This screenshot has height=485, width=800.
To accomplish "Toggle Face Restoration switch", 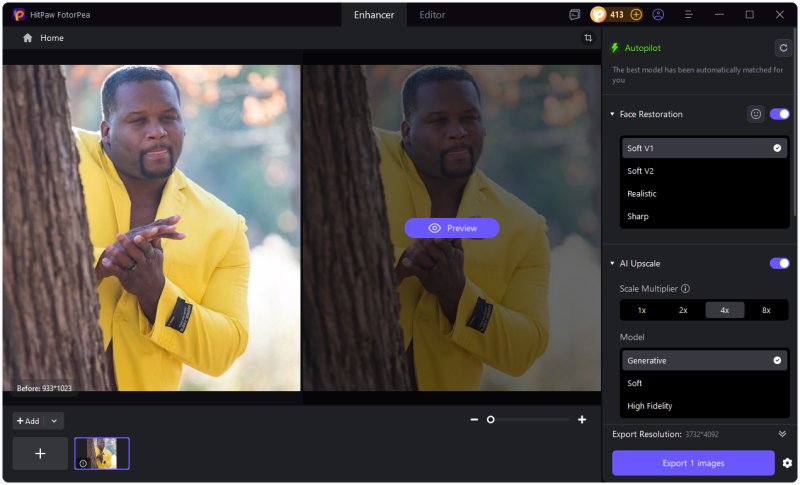I will [780, 114].
